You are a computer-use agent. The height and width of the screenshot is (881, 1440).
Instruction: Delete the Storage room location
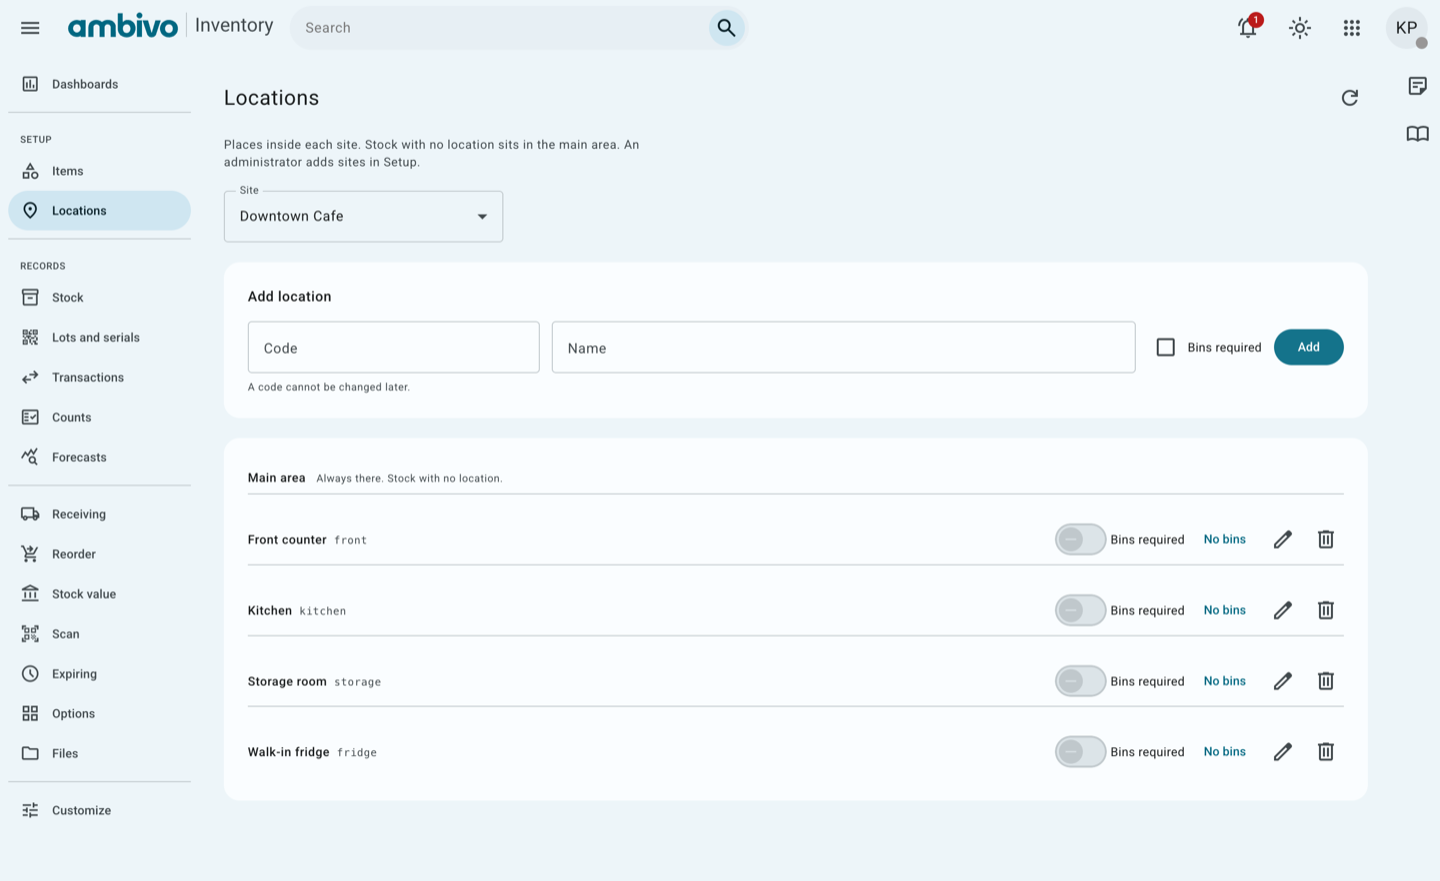click(1326, 682)
